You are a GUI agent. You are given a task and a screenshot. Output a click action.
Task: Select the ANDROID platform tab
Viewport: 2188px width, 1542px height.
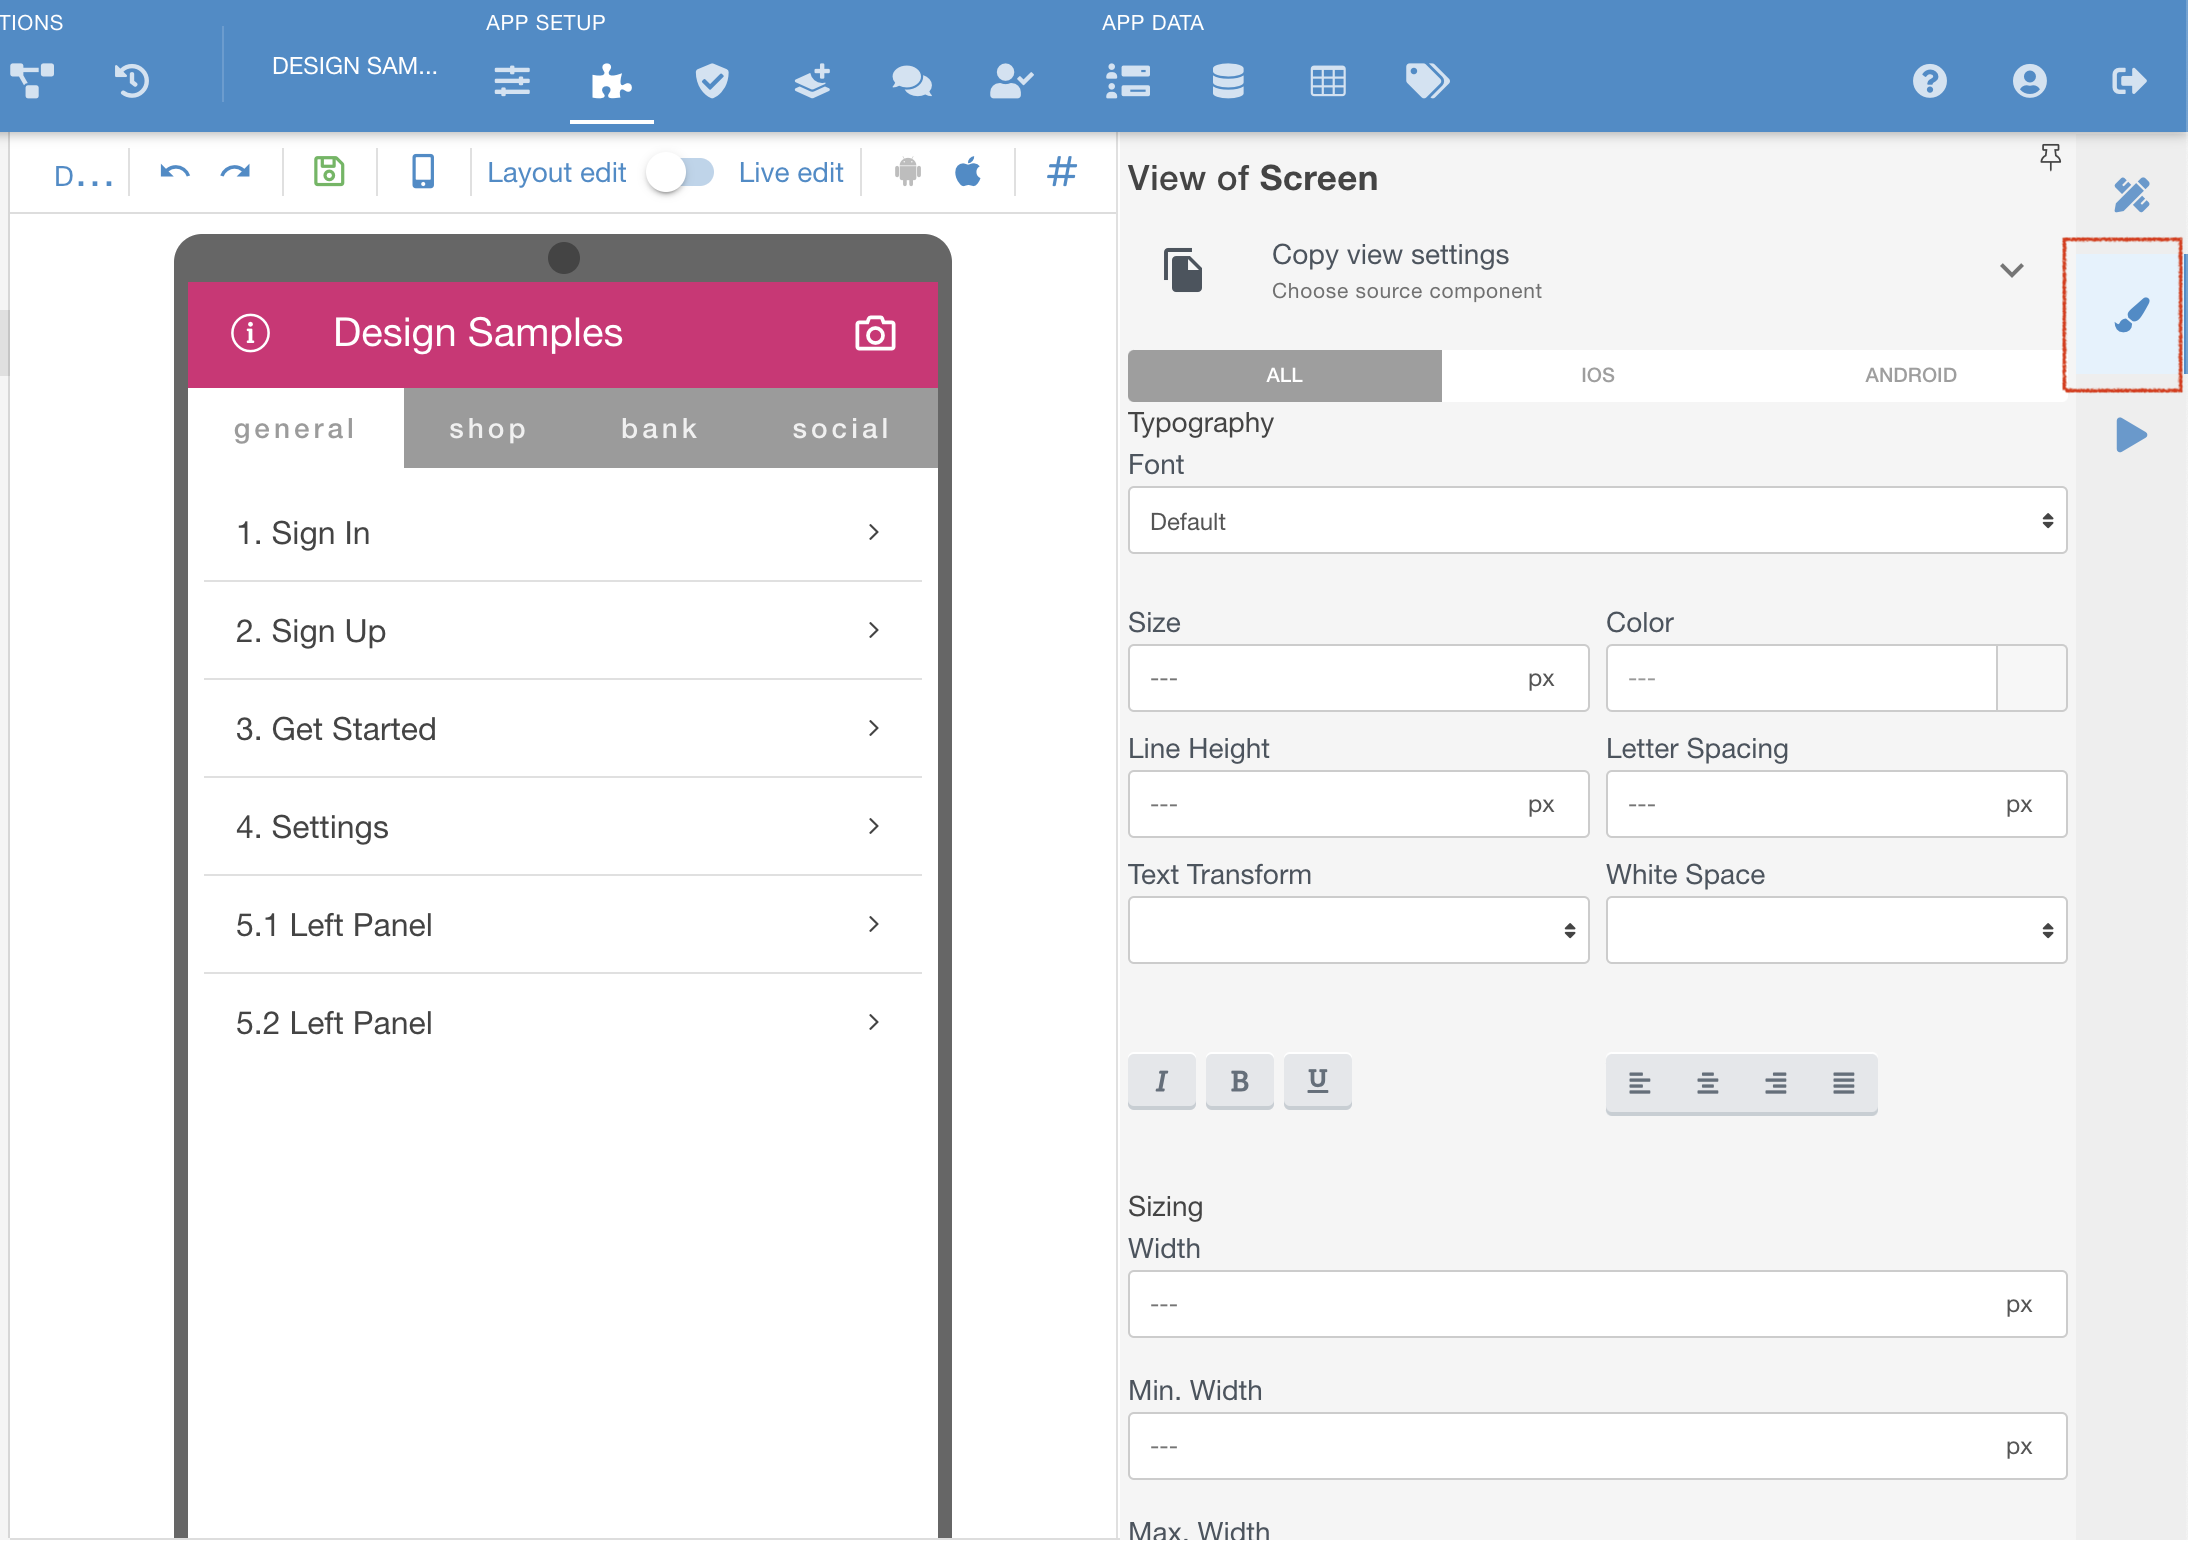point(1910,375)
